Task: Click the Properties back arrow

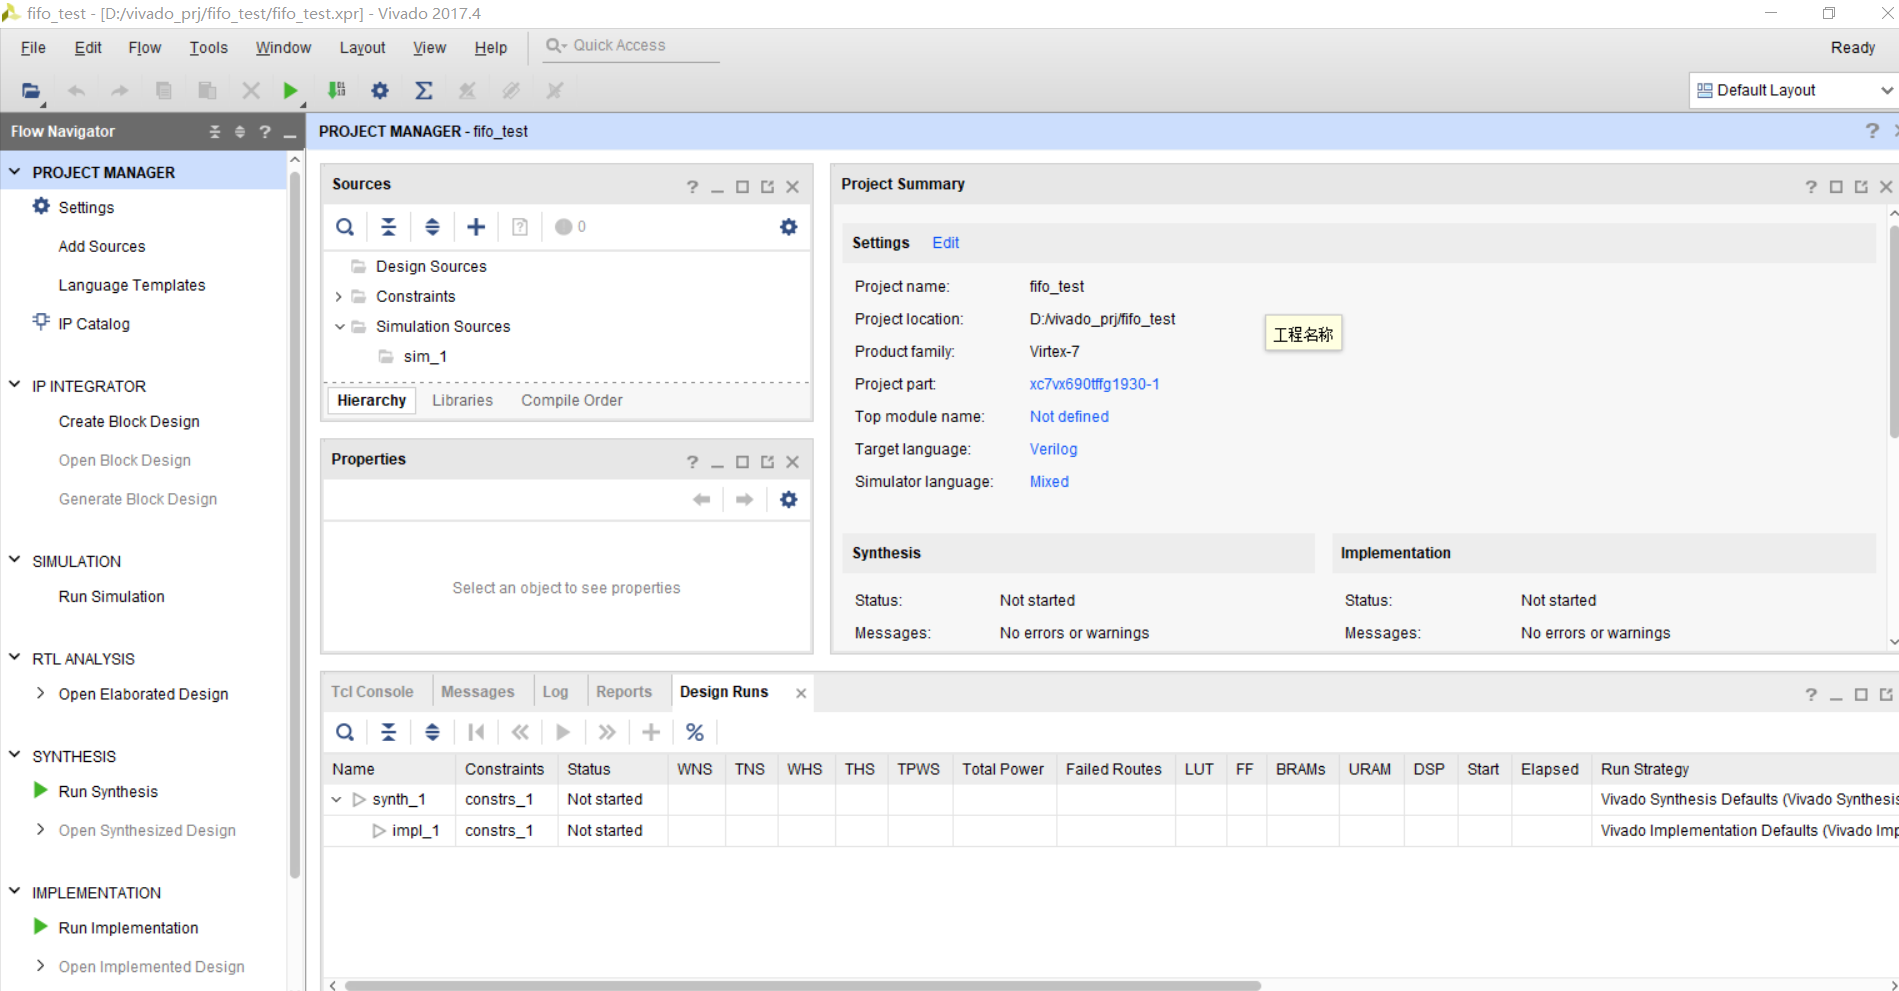Action: pos(702,499)
